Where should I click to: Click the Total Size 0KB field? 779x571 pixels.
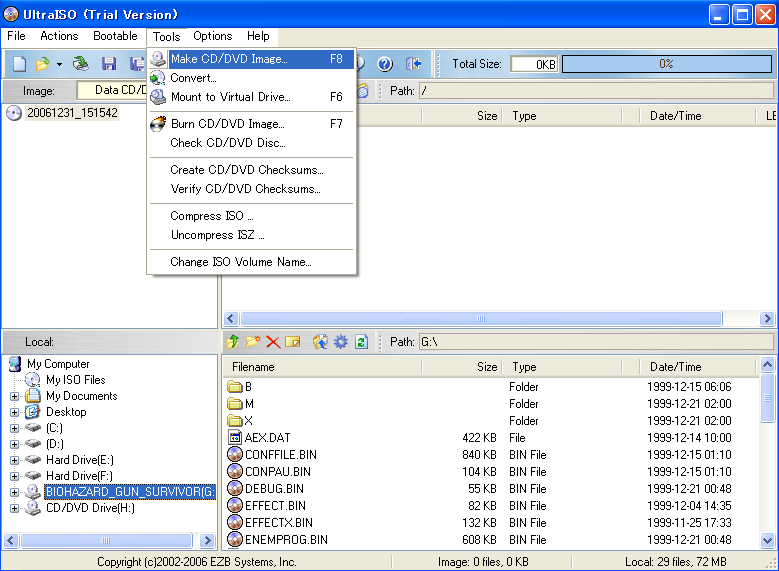tap(535, 64)
